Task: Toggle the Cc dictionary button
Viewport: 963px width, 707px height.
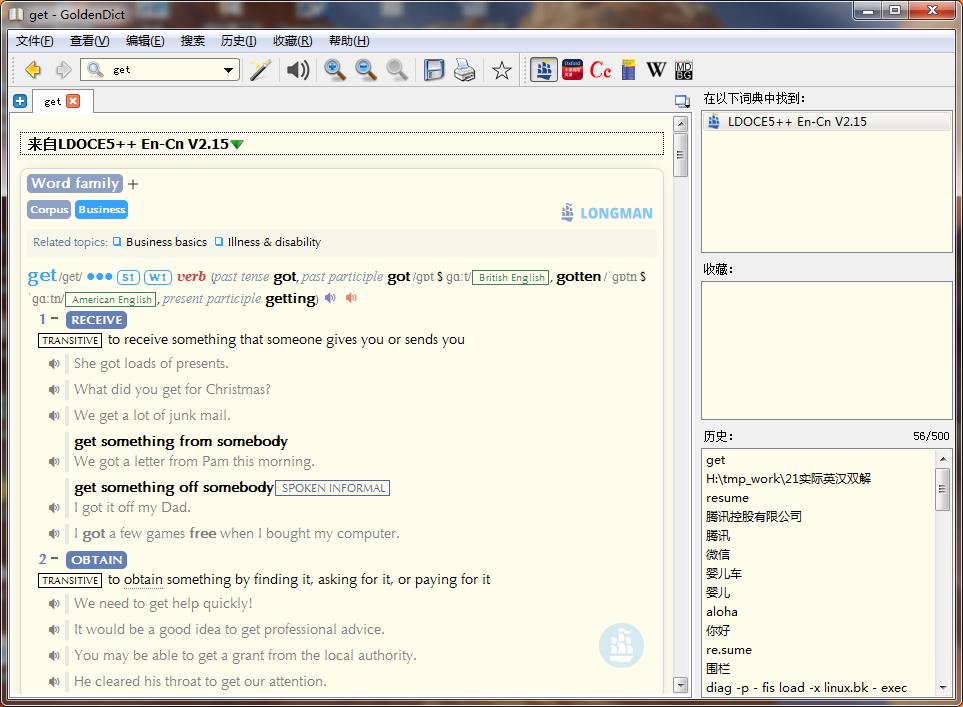Action: (600, 70)
